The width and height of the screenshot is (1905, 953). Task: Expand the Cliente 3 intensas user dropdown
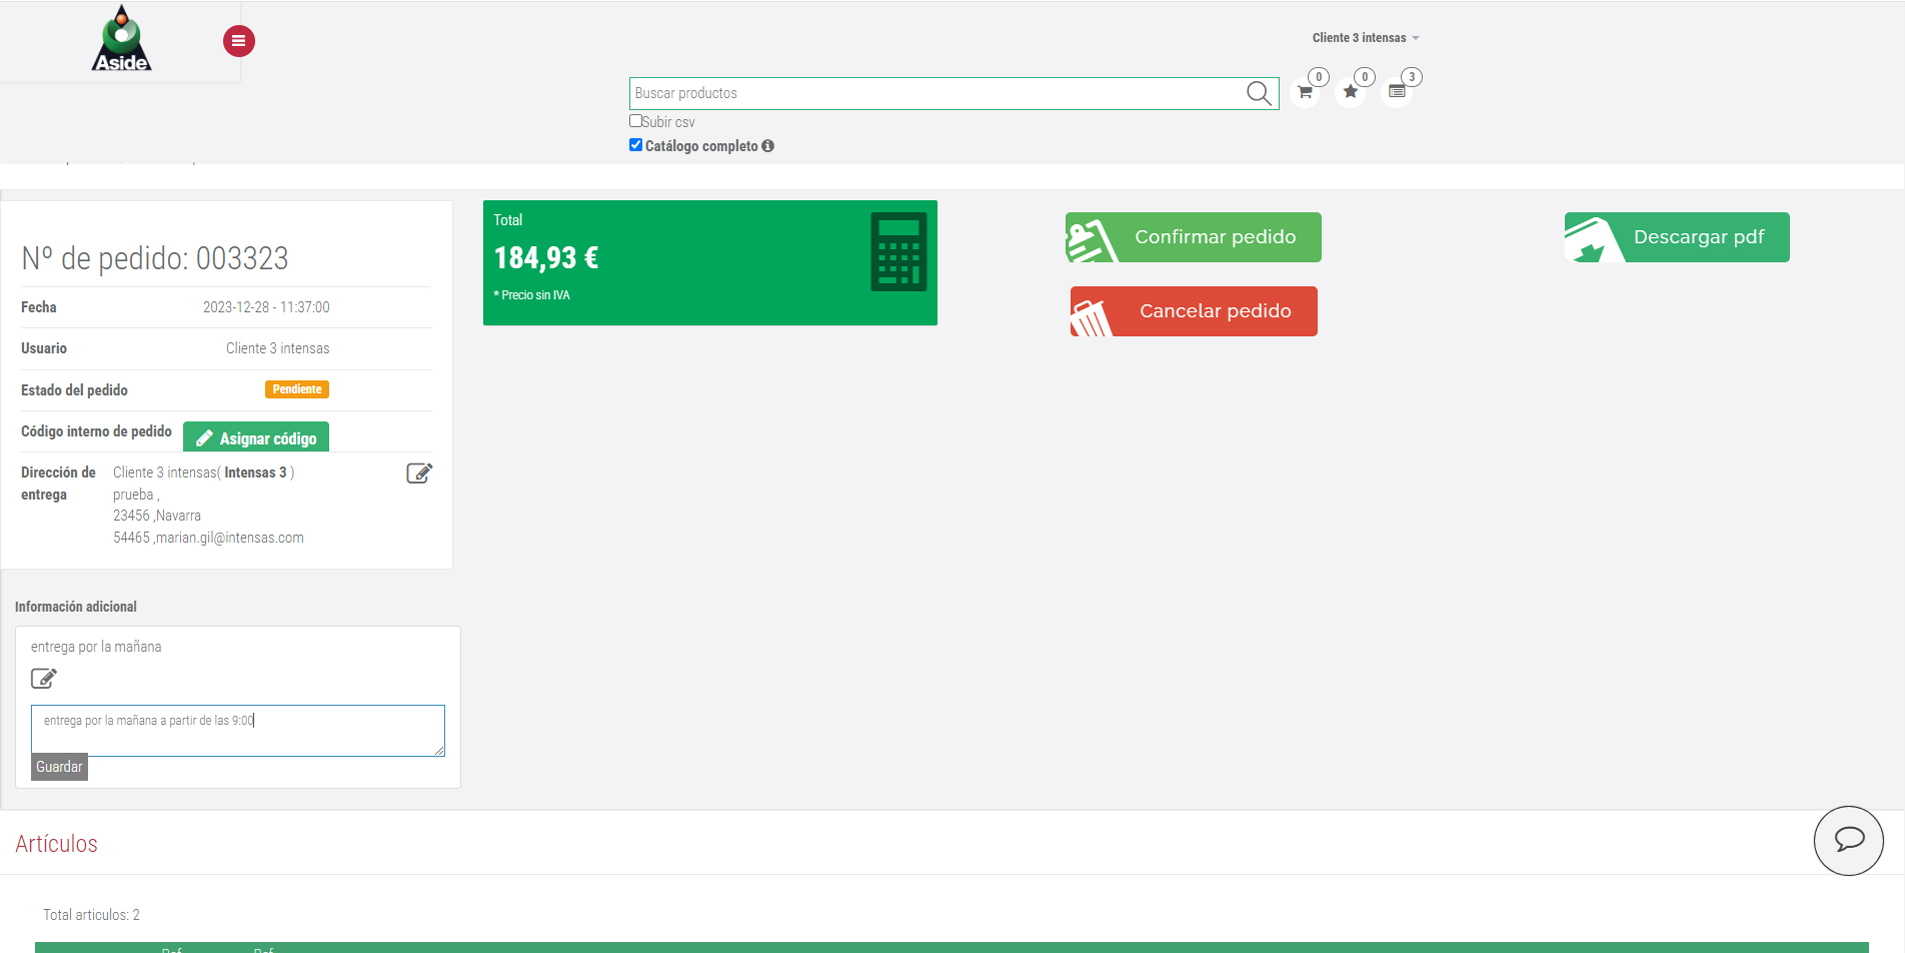(x=1365, y=38)
